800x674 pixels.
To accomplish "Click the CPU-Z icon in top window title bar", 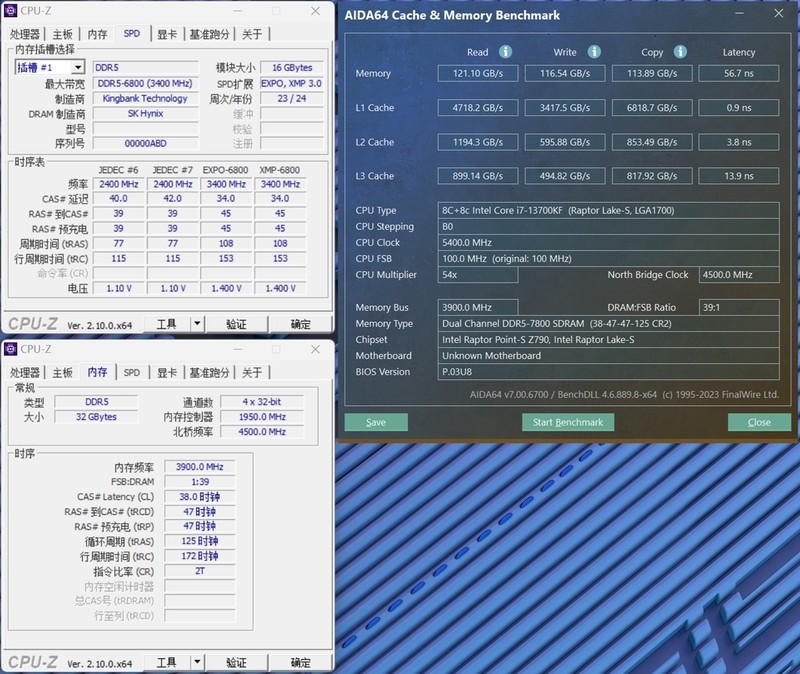I will click(11, 11).
